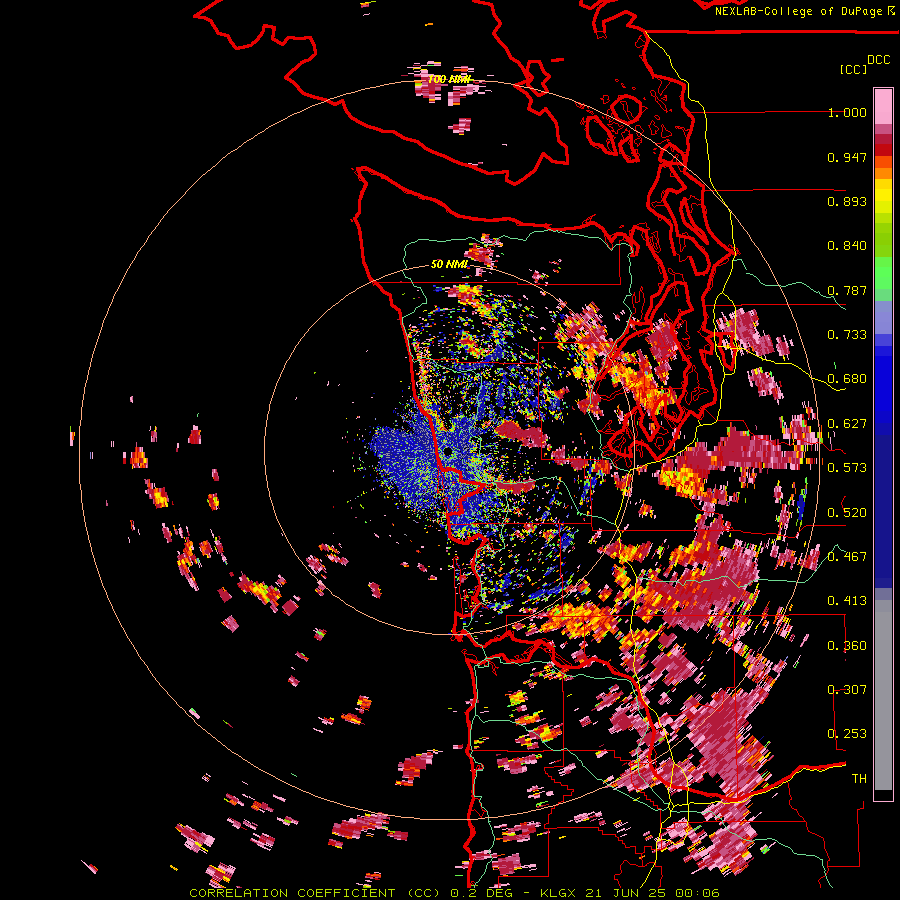This screenshot has width=900, height=900.
Task: Click the DCC product label
Action: click(x=878, y=59)
